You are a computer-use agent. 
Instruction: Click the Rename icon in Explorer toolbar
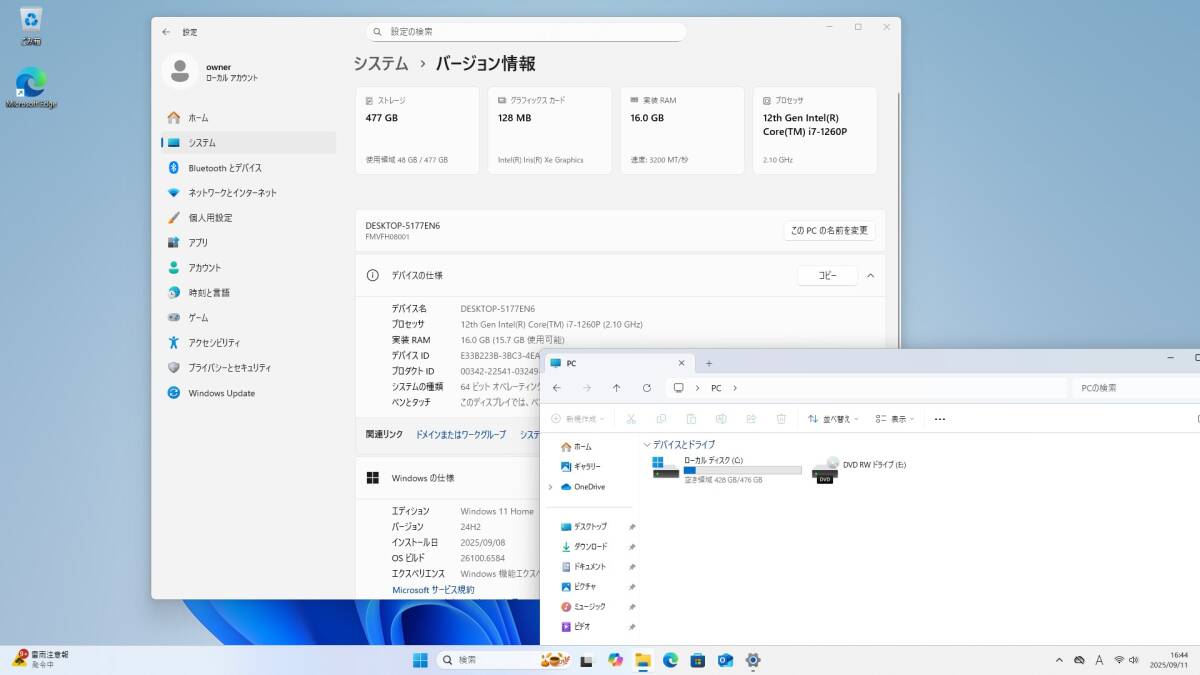tap(721, 418)
